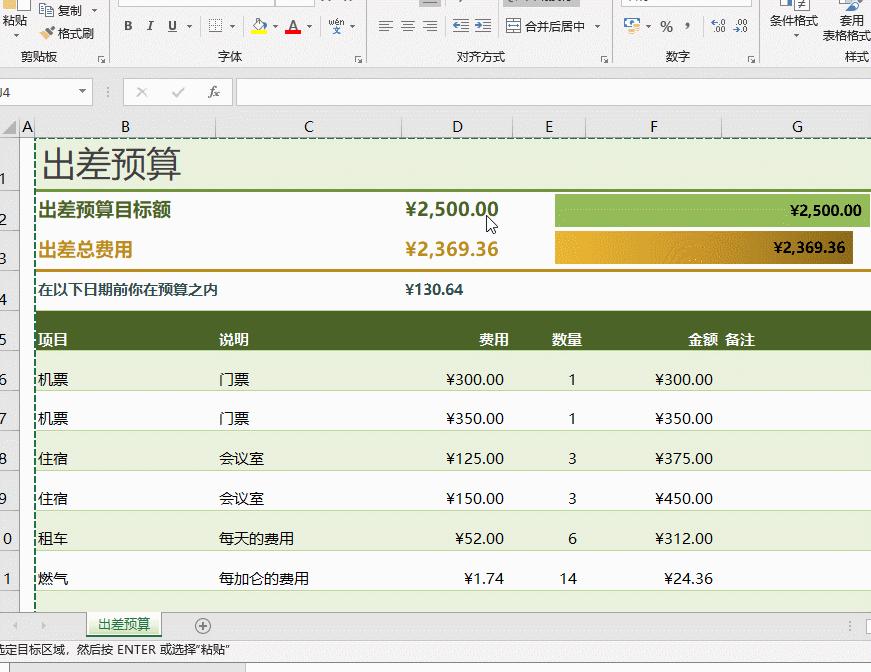The height and width of the screenshot is (672, 871).
Task: Apply bold formatting from the 字体 group
Action: click(127, 27)
